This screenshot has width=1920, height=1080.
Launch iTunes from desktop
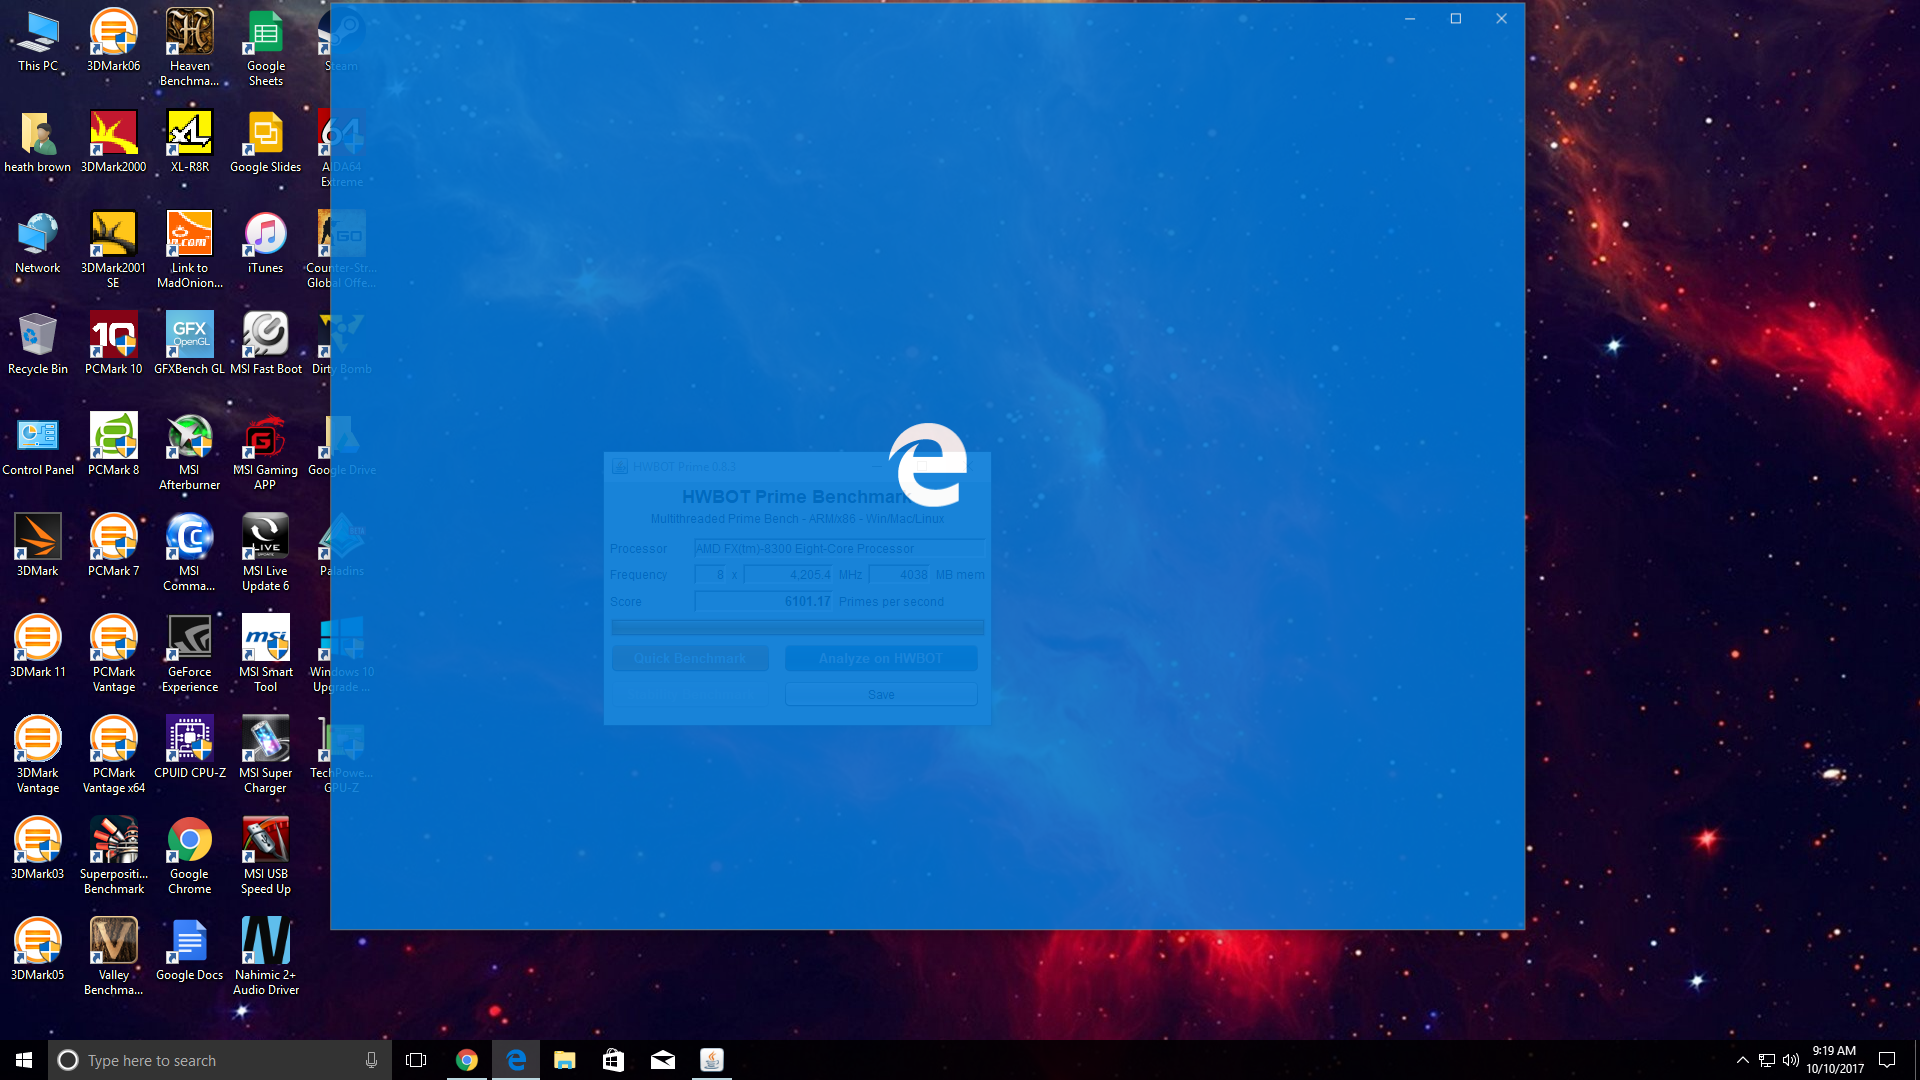click(x=265, y=244)
